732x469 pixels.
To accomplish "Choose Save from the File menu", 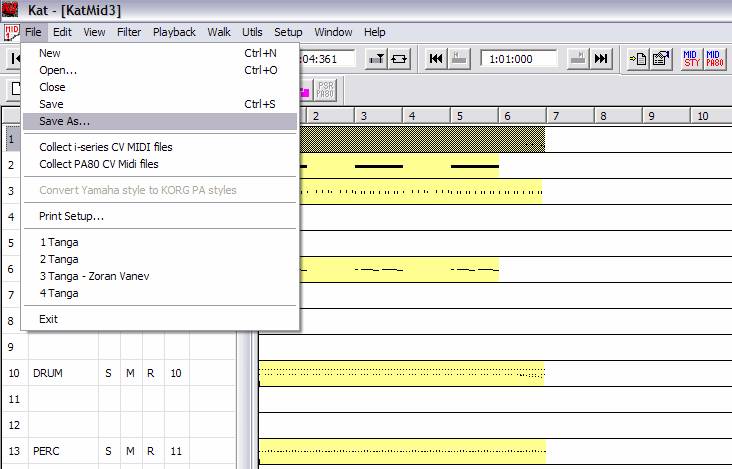I will [160, 104].
